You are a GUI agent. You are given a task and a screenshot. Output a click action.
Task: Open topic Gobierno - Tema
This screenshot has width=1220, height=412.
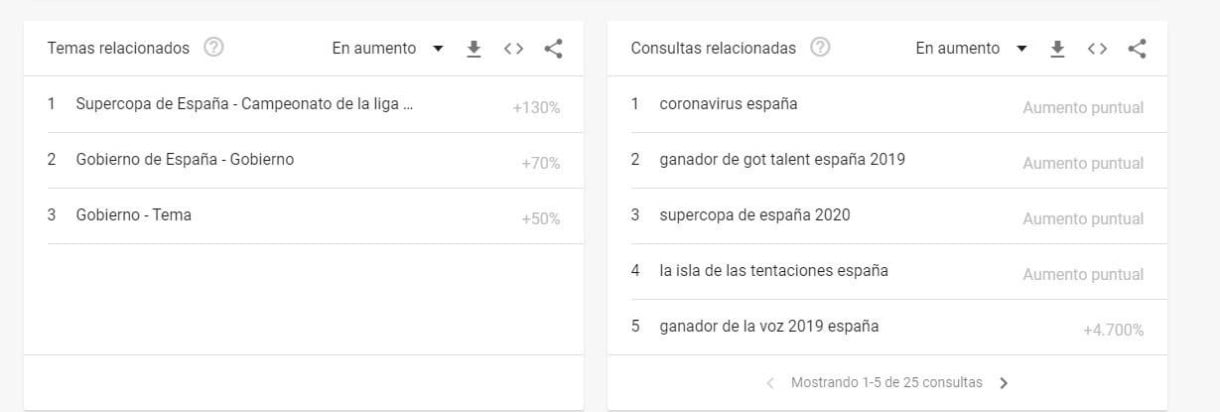point(134,215)
